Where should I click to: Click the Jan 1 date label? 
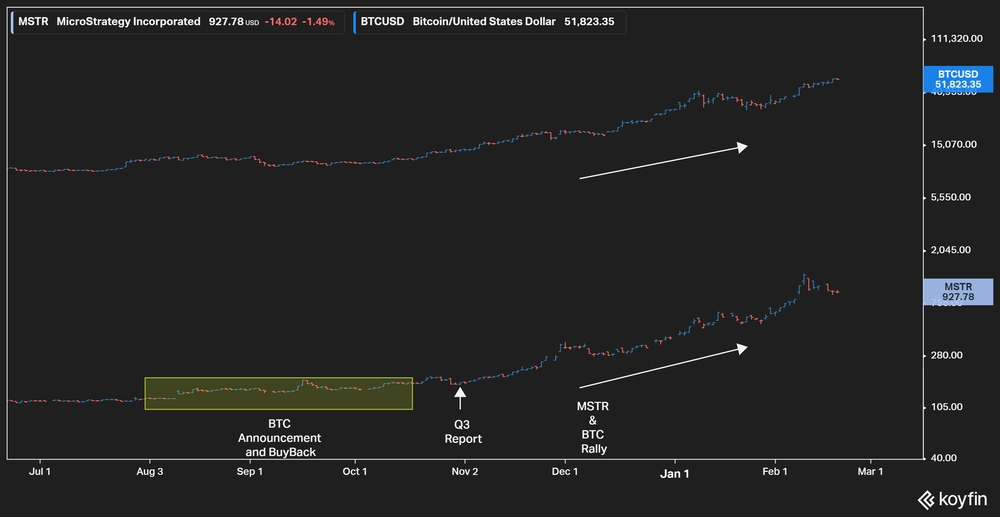point(675,474)
